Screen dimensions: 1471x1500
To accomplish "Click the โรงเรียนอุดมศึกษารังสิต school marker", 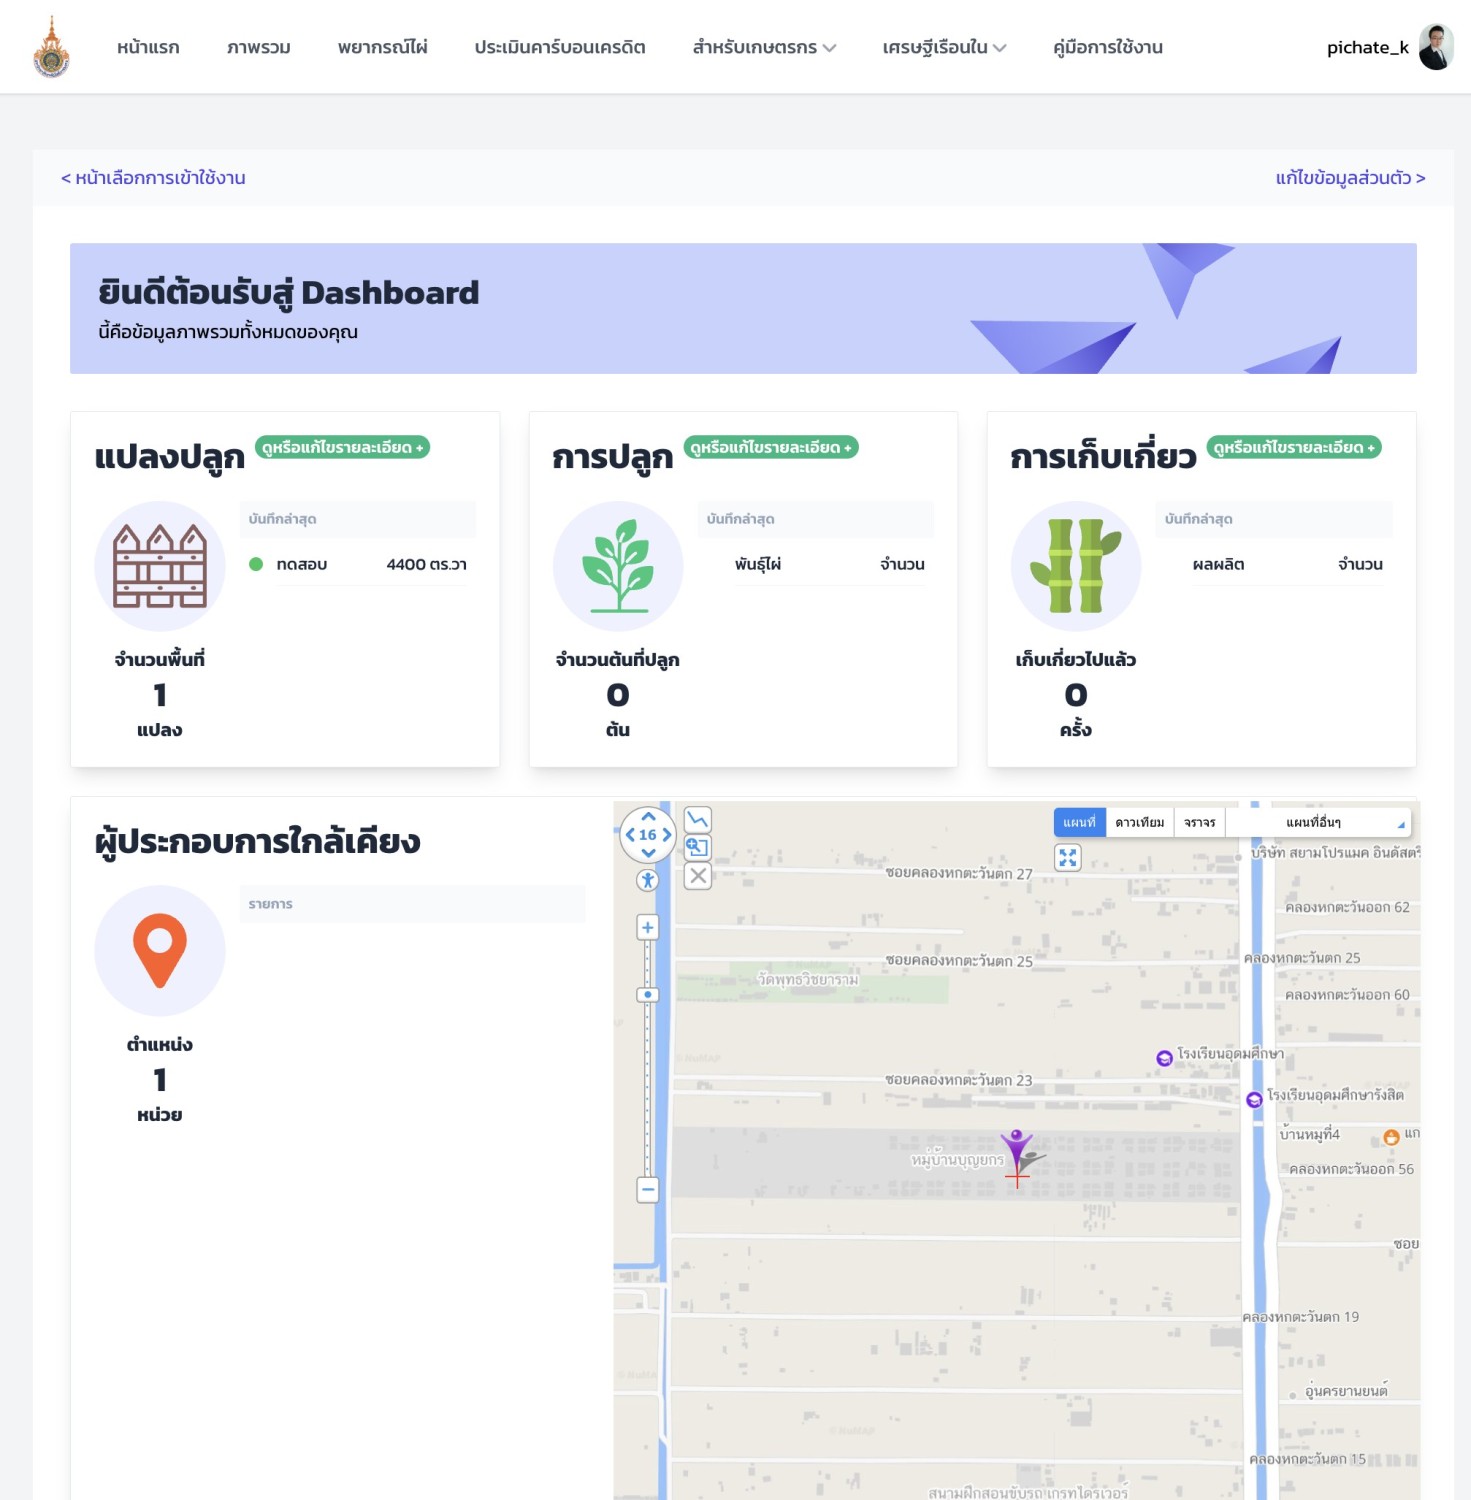I will tap(1254, 1100).
